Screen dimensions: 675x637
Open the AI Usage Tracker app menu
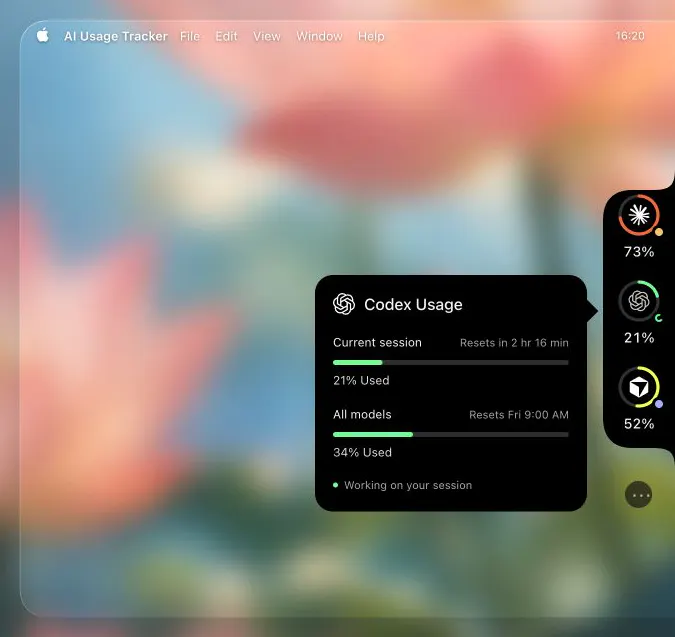click(x=116, y=36)
